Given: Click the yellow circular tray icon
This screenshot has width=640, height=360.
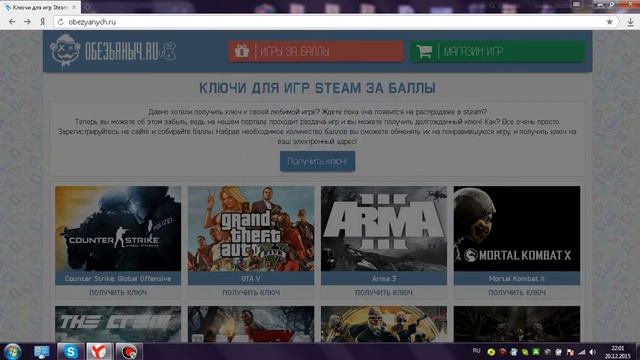Looking at the screenshot, I should point(491,352).
